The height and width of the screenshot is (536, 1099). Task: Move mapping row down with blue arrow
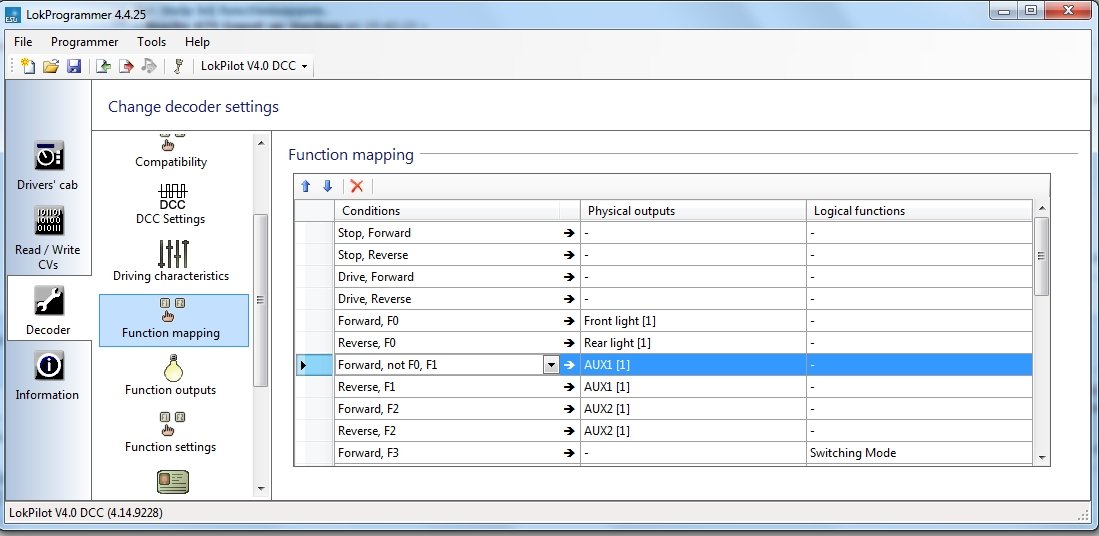[x=327, y=186]
